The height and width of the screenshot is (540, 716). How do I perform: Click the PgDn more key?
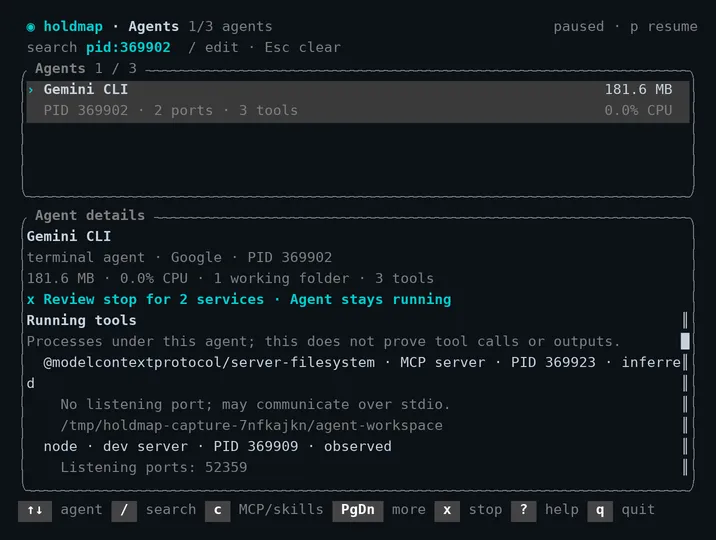tap(358, 510)
